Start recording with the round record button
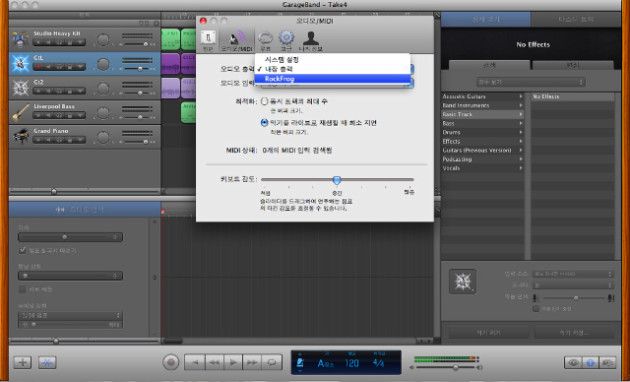 (171, 362)
